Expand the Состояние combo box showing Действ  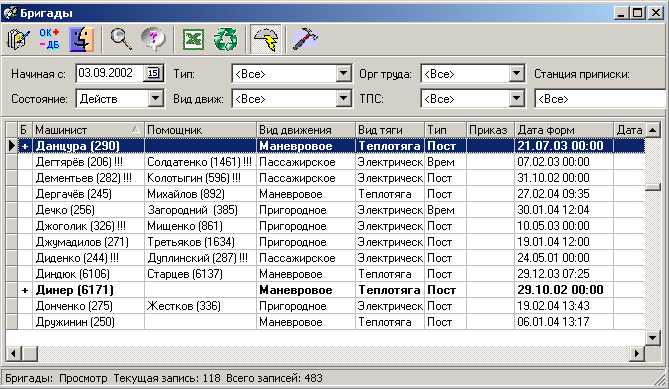point(155,99)
